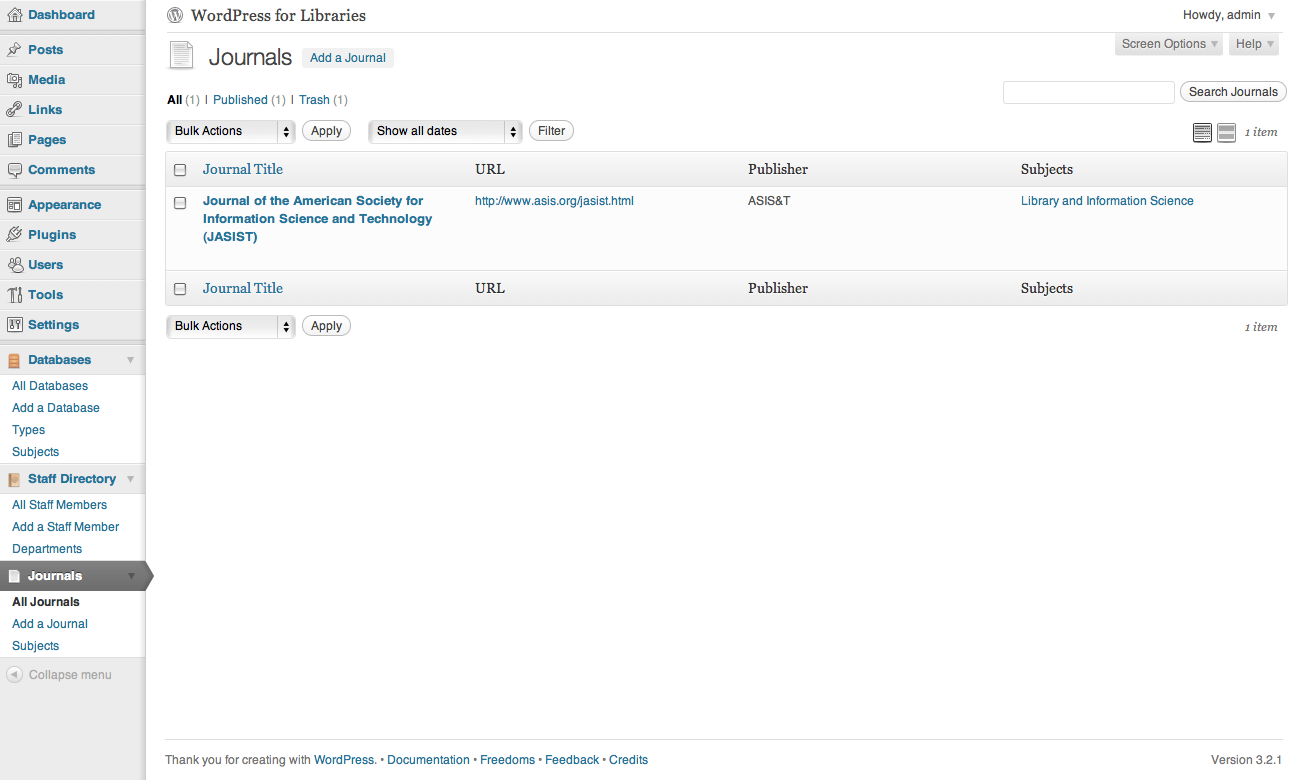
Task: Open the Show all dates dropdown
Action: point(446,131)
